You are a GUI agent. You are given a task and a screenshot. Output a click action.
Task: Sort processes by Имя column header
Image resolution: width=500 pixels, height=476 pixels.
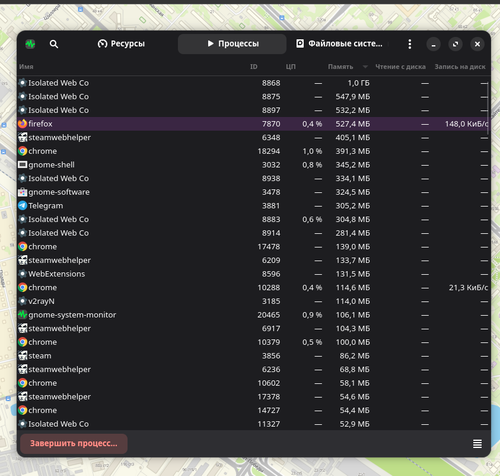point(26,67)
